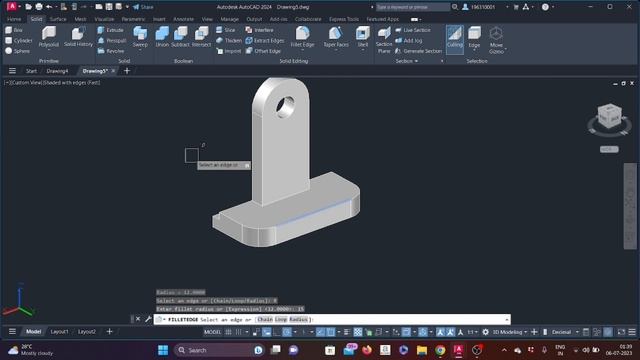Open the Surface ribbon tab
The image size is (640, 360).
click(x=58, y=19)
